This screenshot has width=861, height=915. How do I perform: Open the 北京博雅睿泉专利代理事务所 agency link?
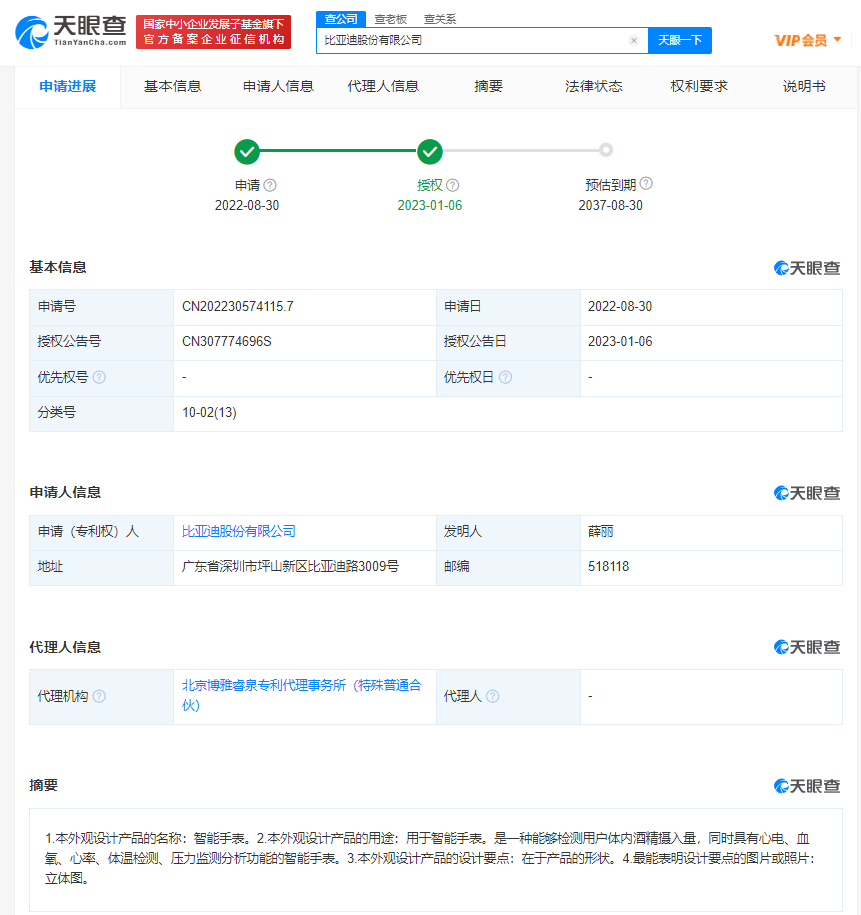(302, 695)
